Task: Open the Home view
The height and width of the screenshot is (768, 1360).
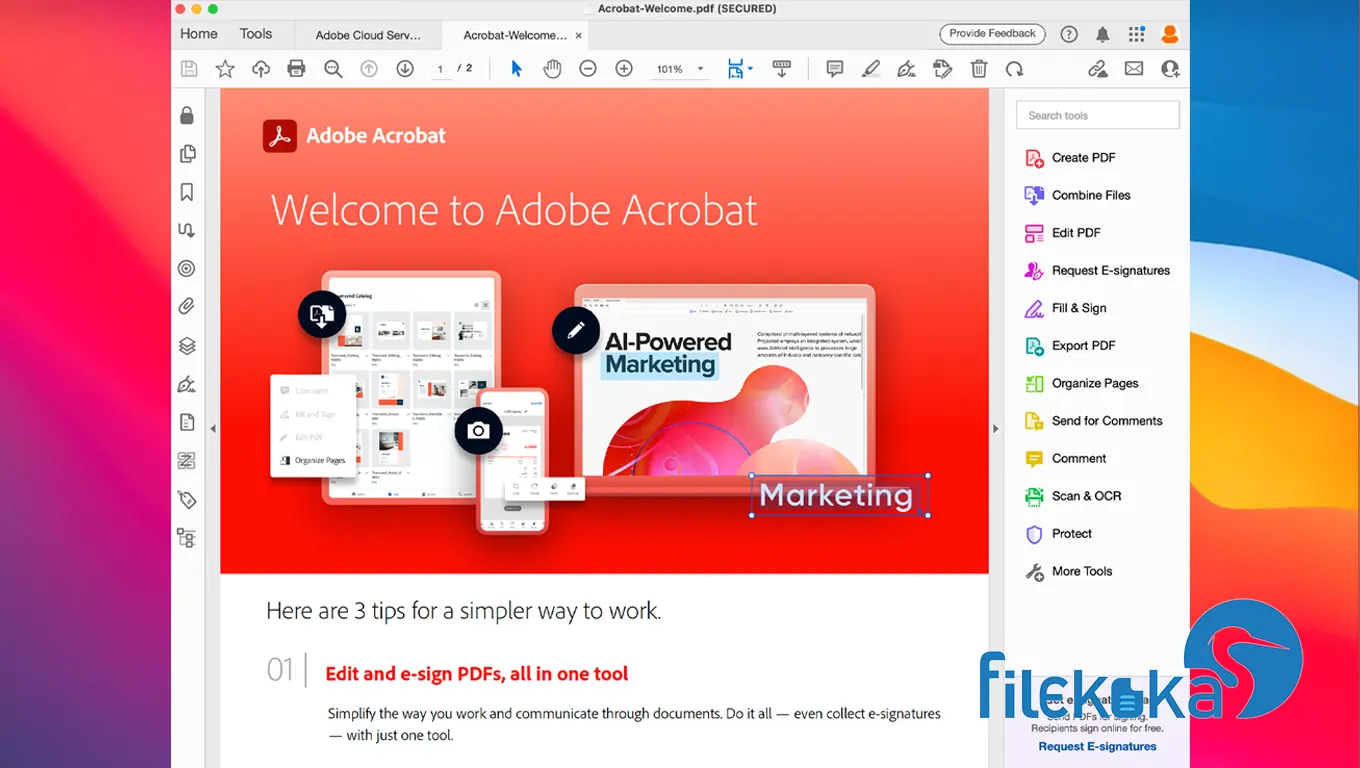Action: tap(199, 34)
